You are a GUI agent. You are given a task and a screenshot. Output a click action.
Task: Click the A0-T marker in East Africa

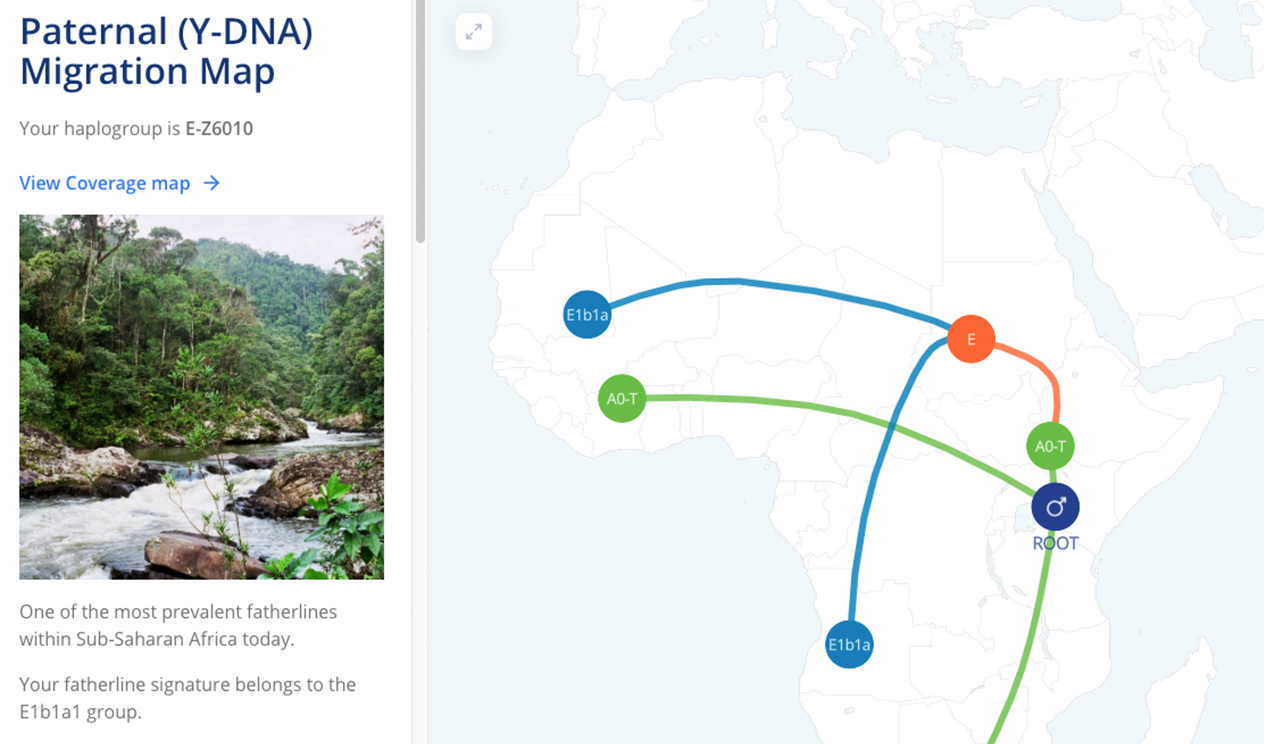[1049, 446]
